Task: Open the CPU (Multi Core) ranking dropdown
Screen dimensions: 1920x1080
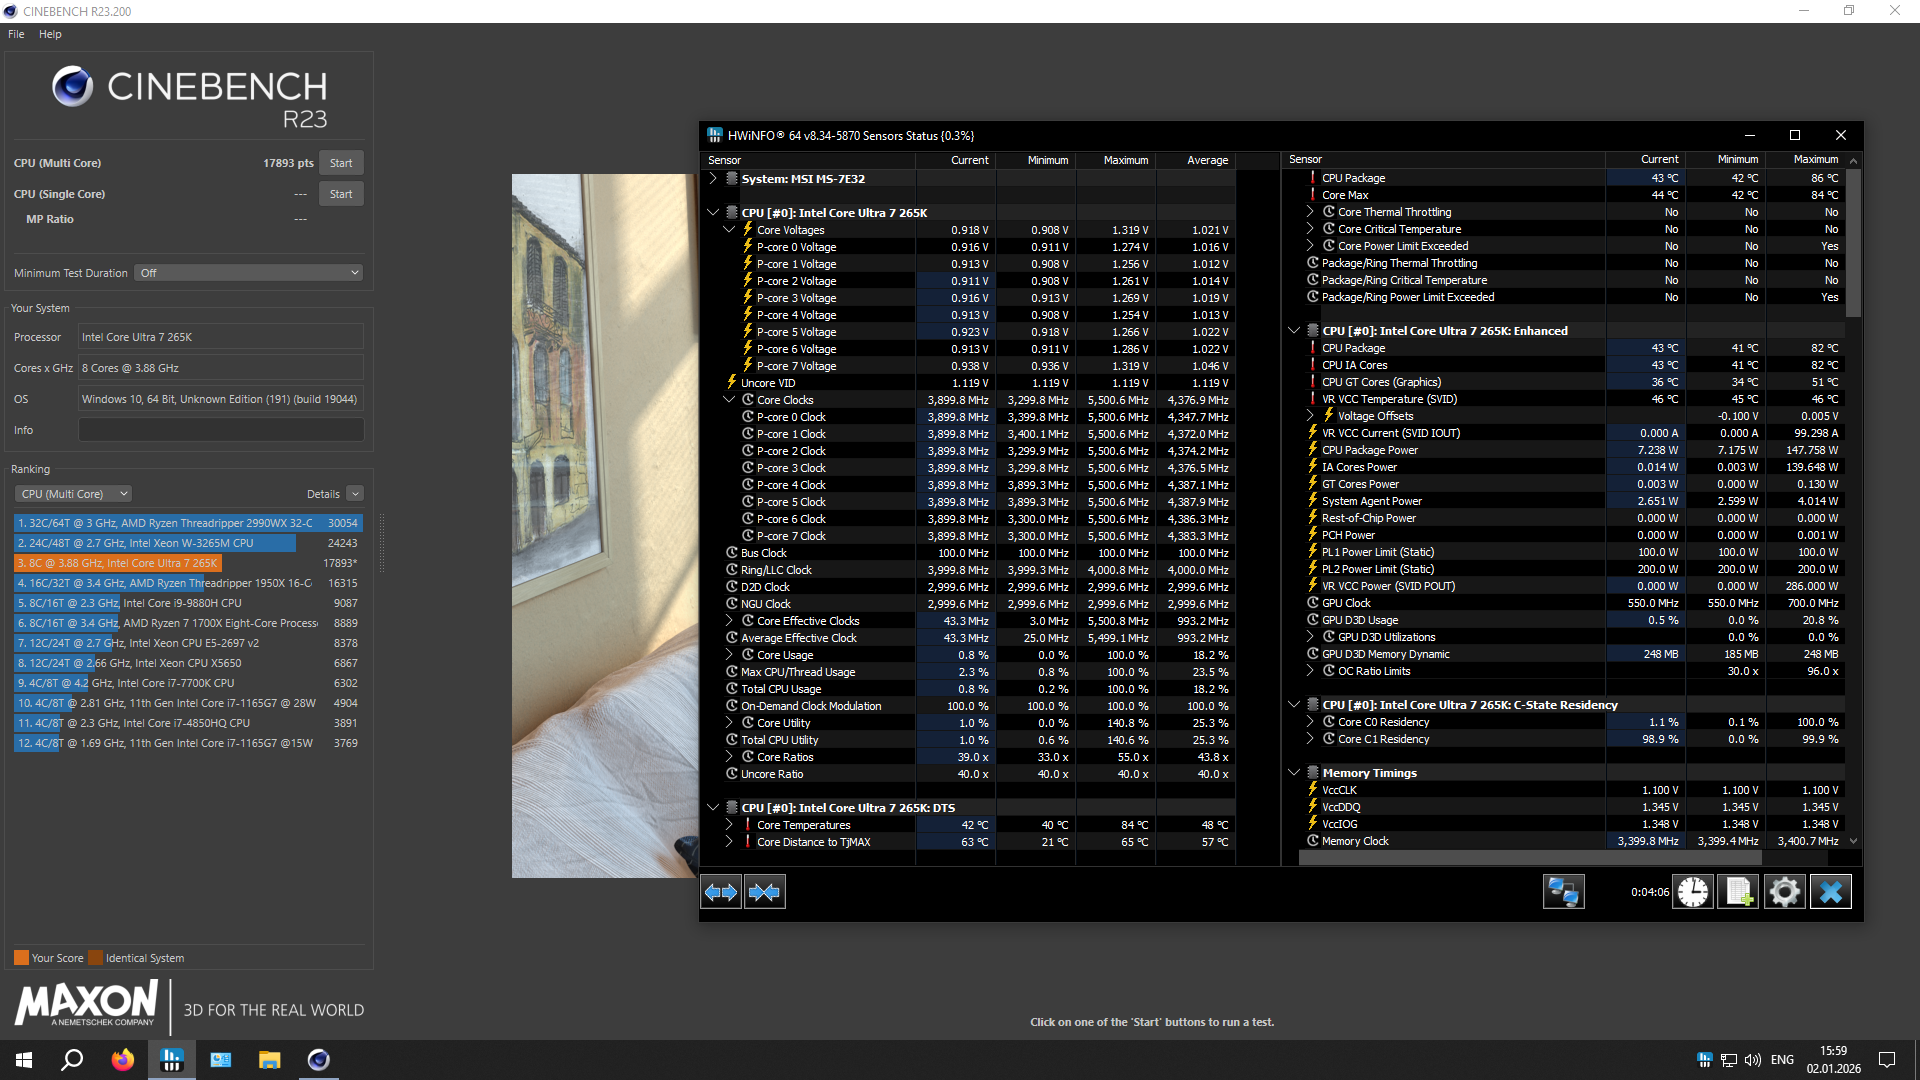Action: click(x=73, y=494)
